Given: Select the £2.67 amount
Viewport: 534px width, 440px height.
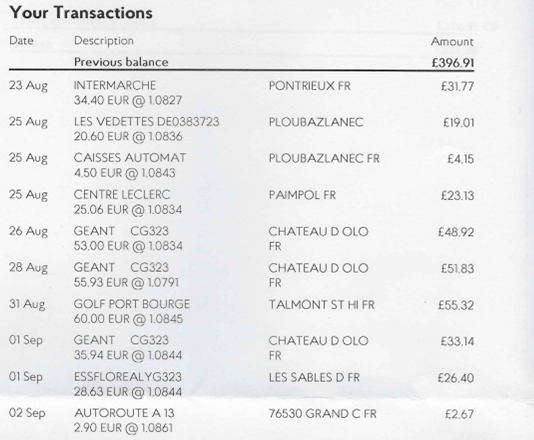Looking at the screenshot, I should [x=459, y=414].
